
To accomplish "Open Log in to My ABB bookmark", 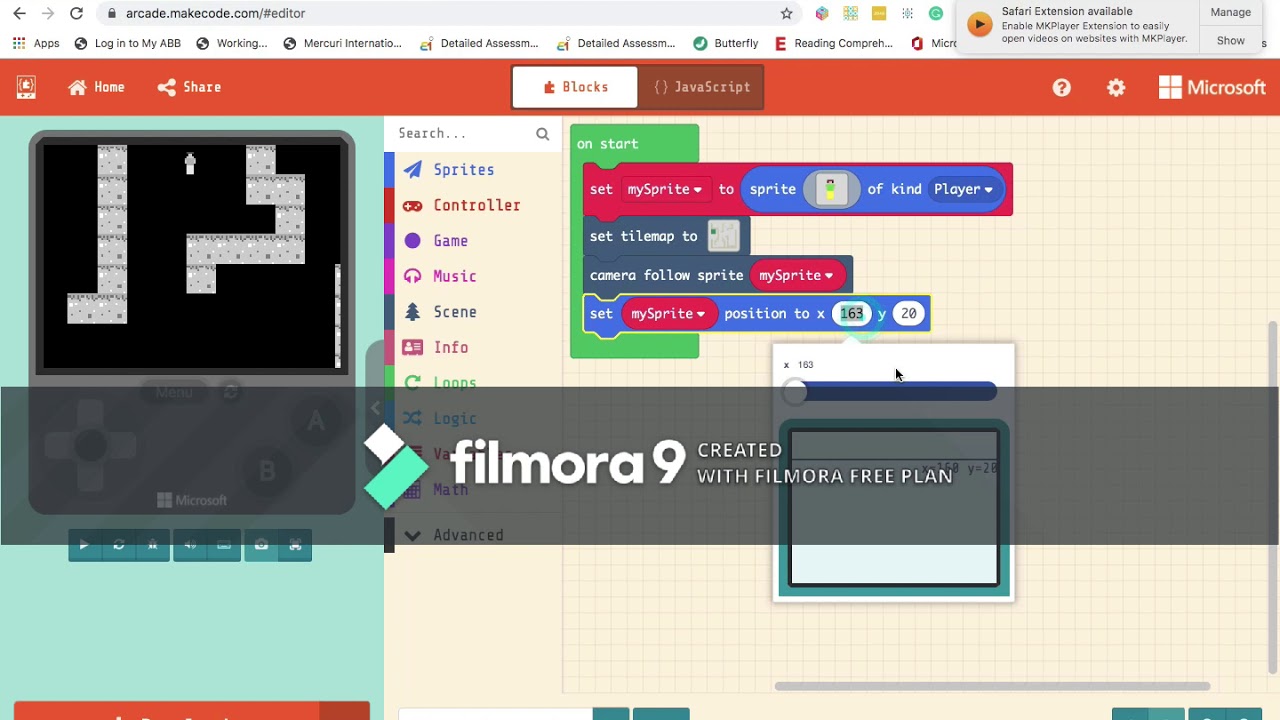I will tap(128, 43).
